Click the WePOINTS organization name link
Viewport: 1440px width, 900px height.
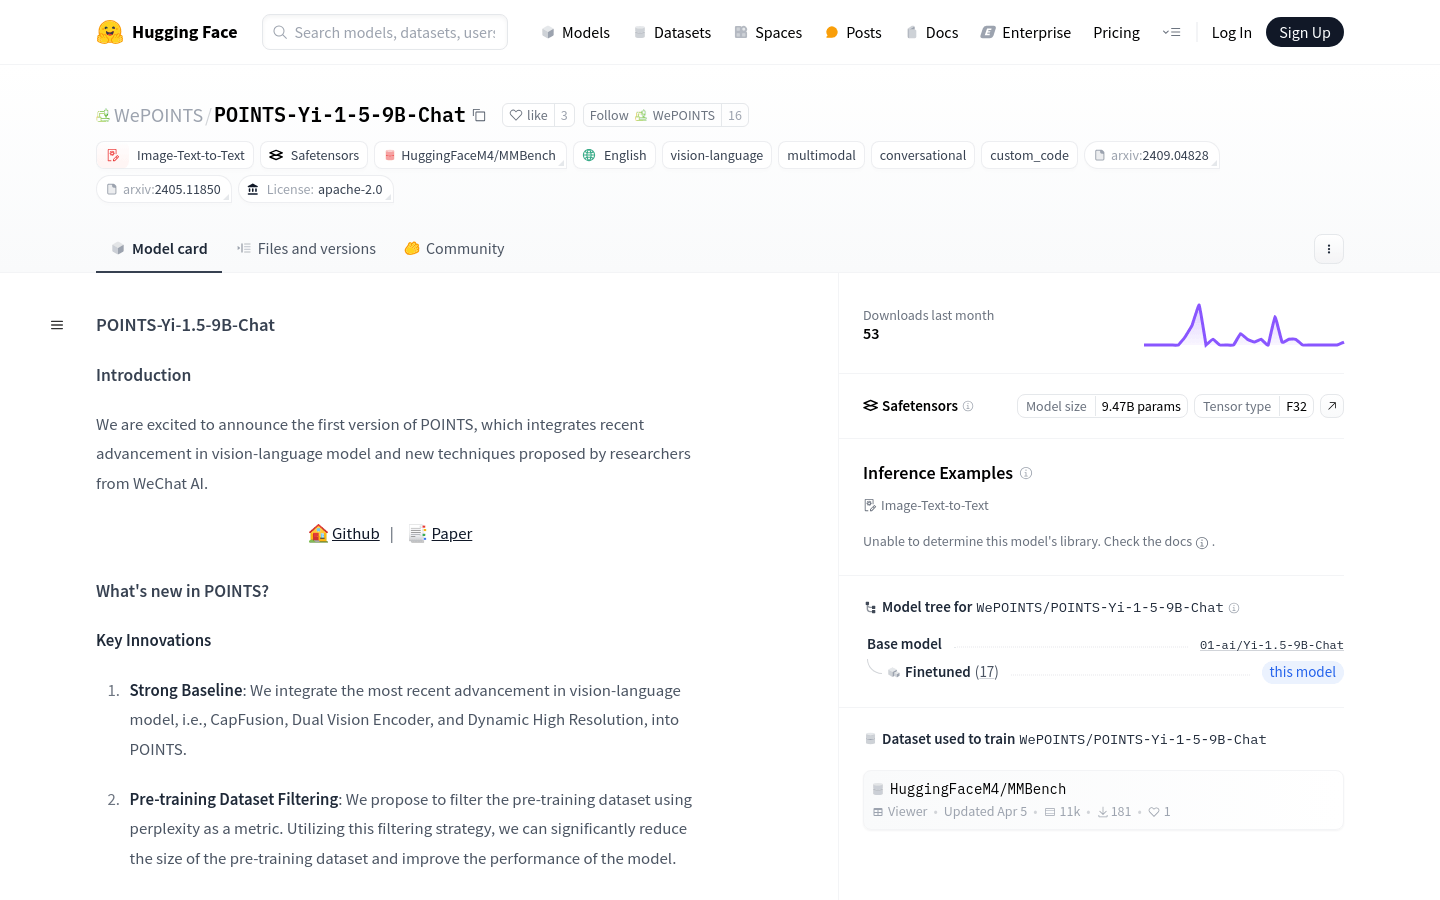coord(158,116)
